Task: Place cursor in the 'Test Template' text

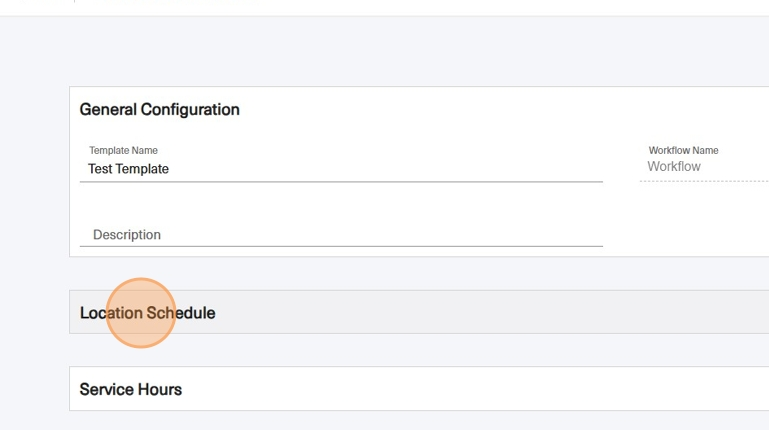Action: (128, 169)
